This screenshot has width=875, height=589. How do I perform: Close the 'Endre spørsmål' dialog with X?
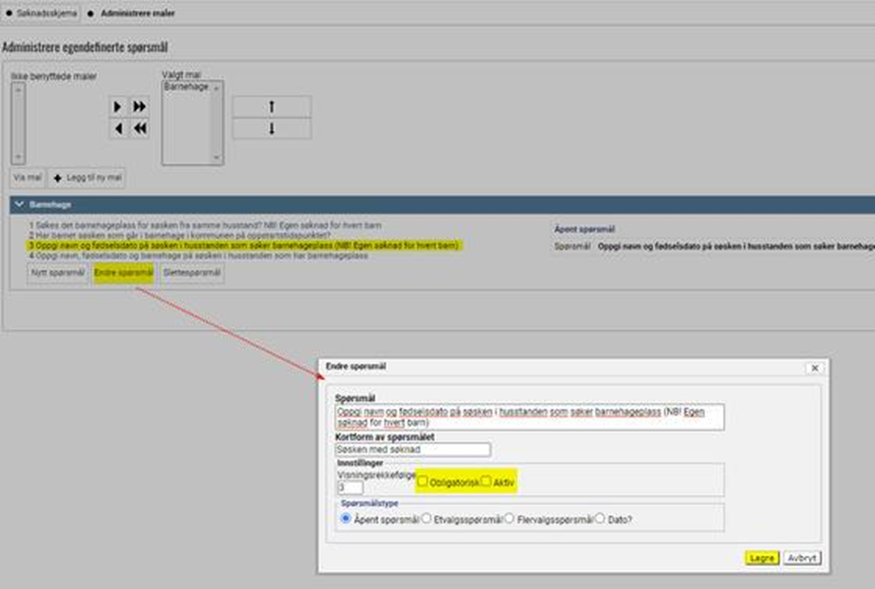814,368
